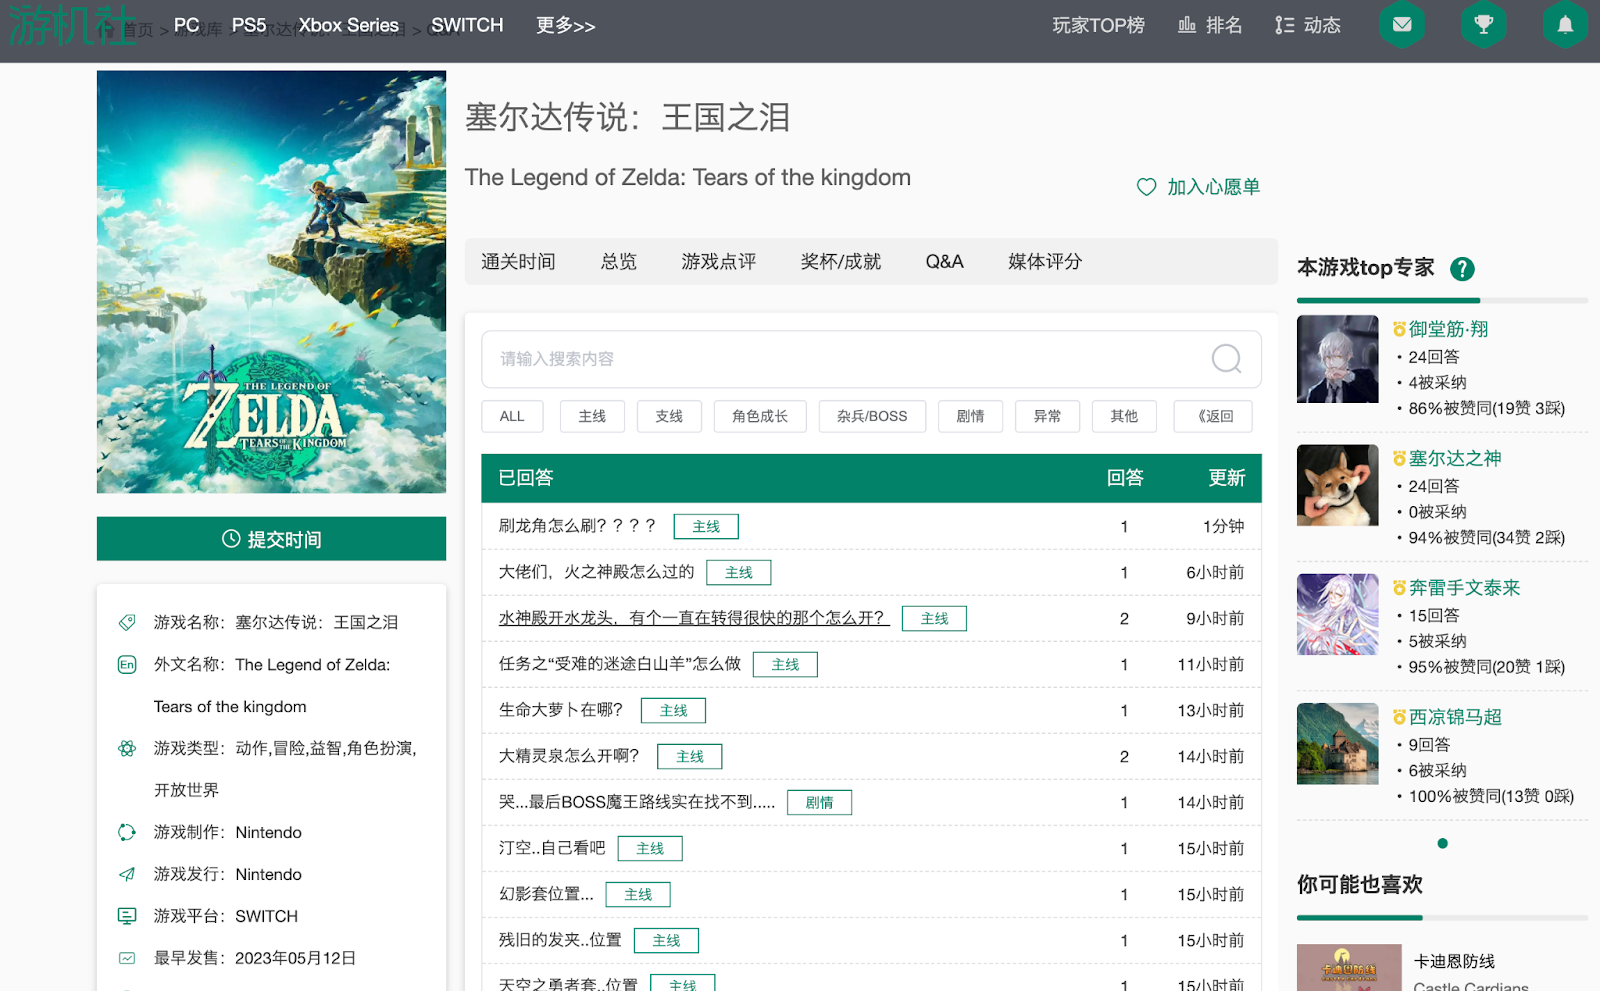Open 塞尔达之神 dog avatar thumbnail
1600x991 pixels.
1338,485
